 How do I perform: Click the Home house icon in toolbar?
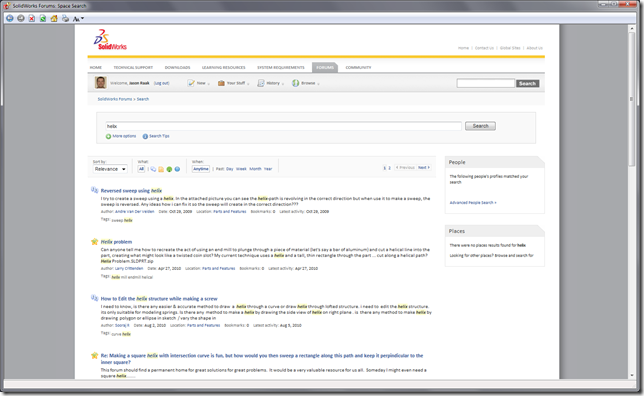pos(54,18)
